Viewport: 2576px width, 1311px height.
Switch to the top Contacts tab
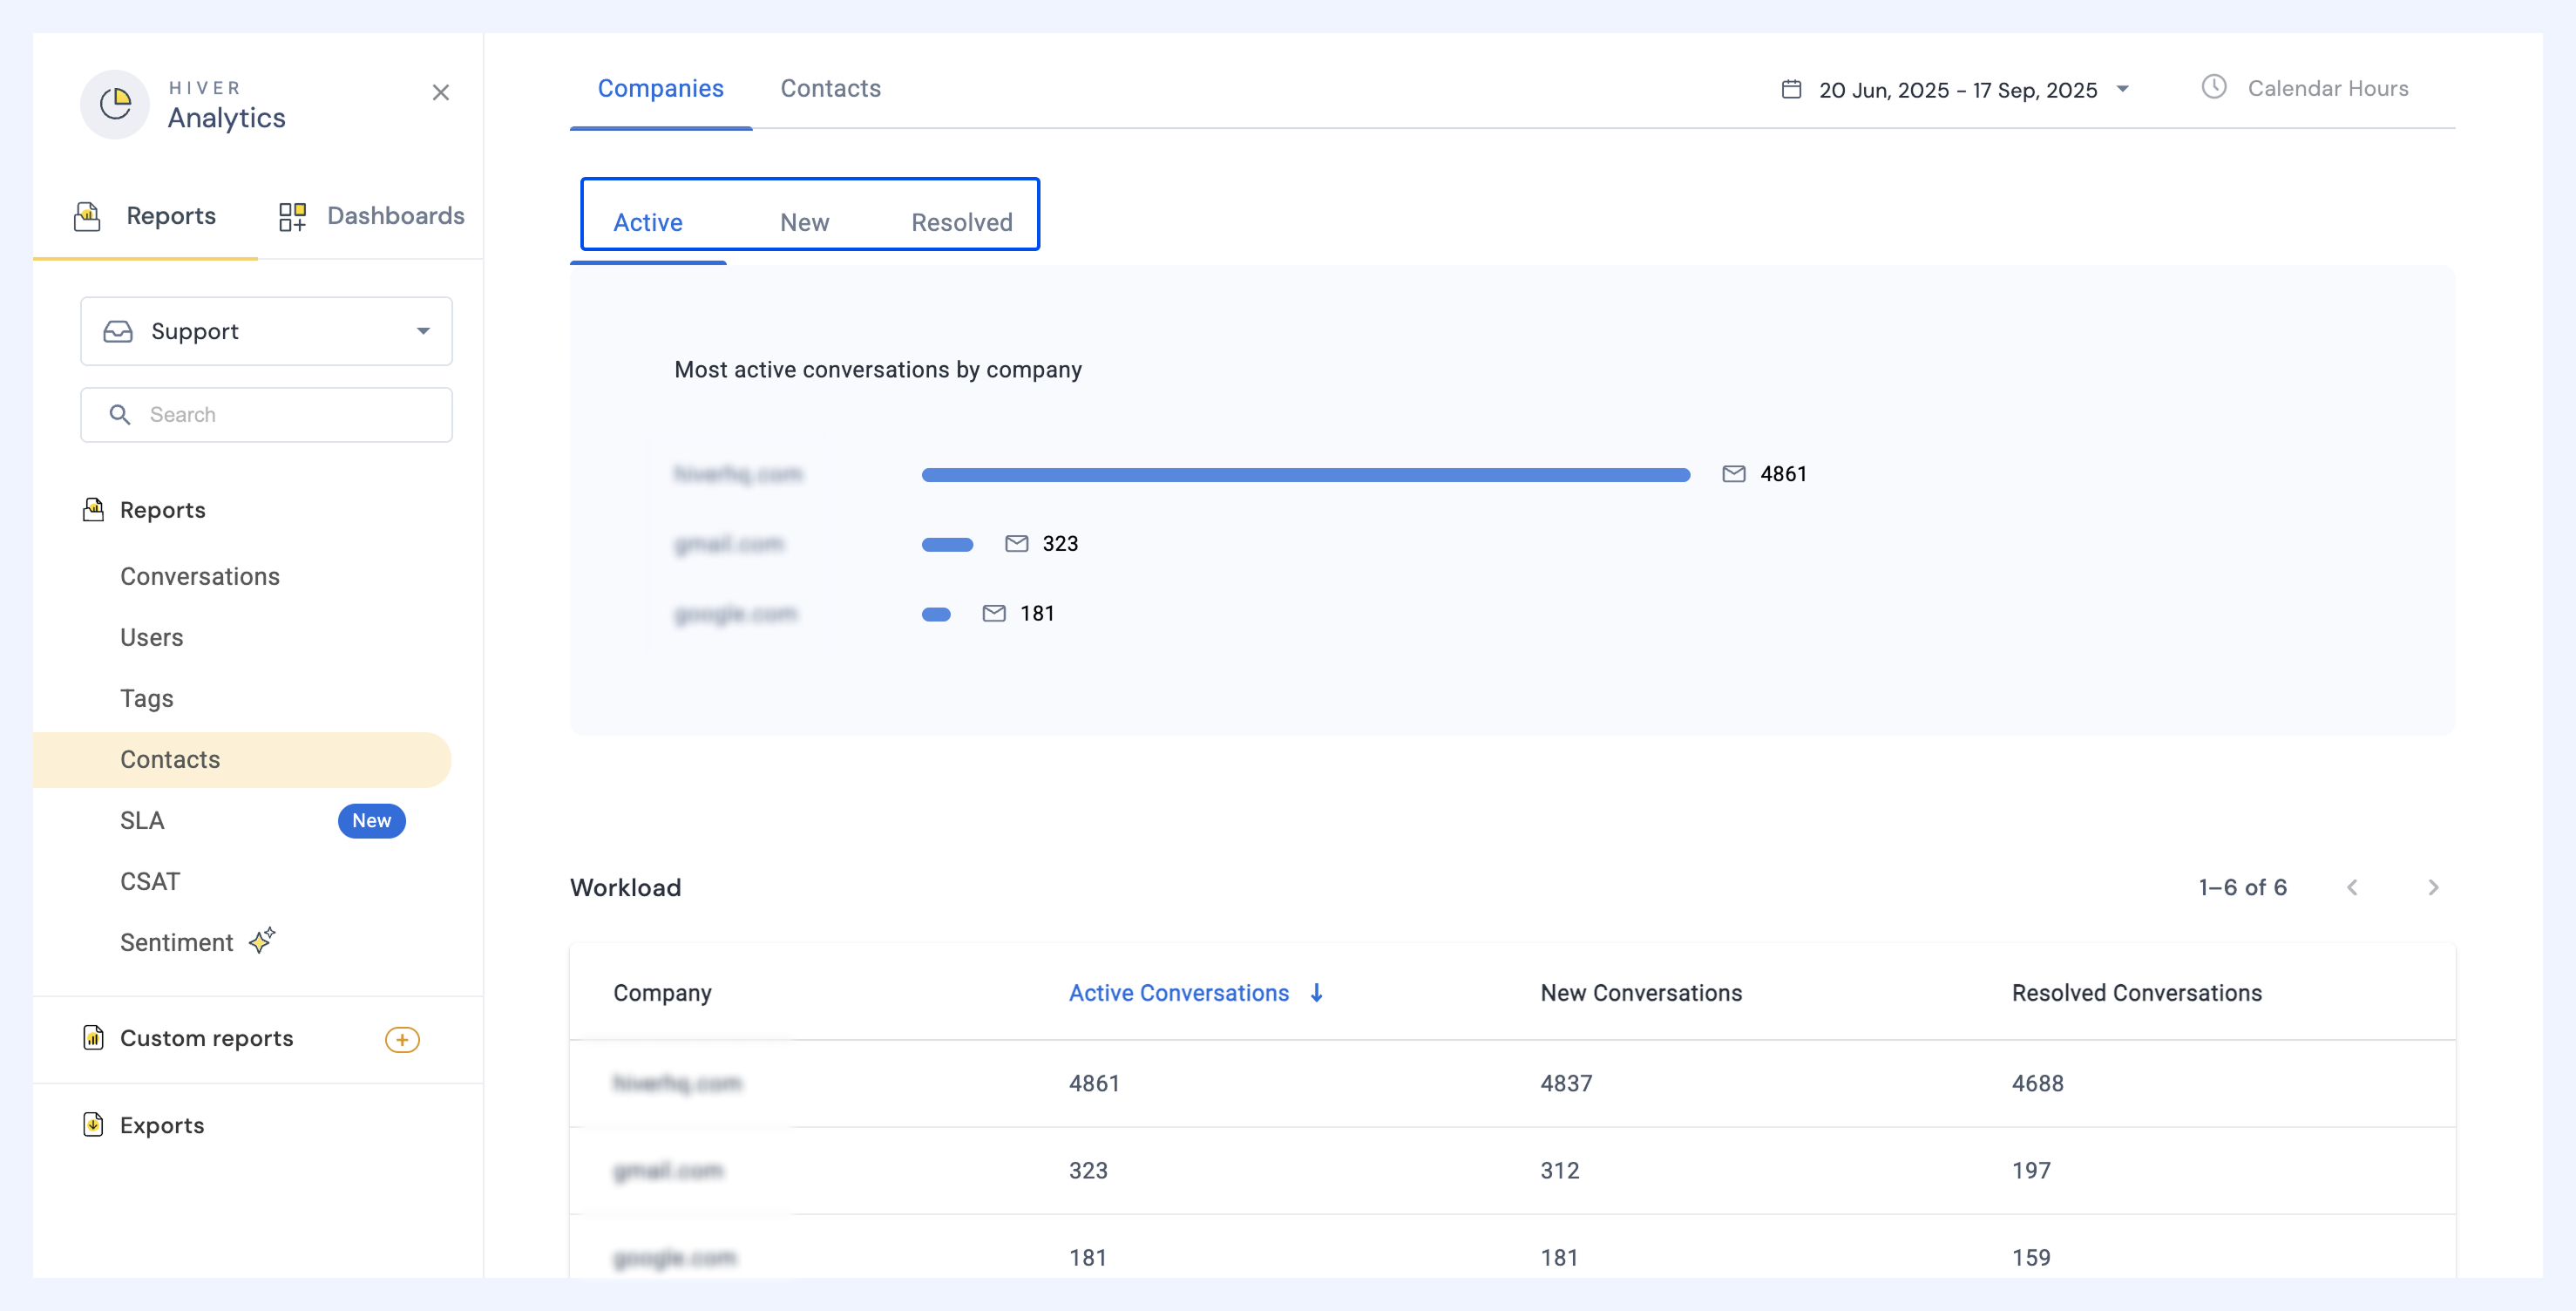point(831,89)
